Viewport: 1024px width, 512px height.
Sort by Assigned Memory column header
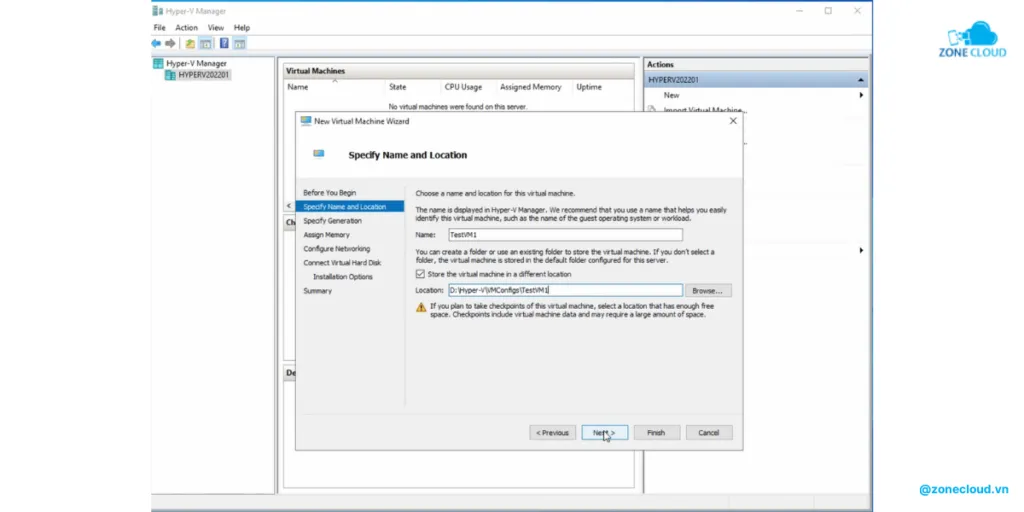tap(530, 87)
